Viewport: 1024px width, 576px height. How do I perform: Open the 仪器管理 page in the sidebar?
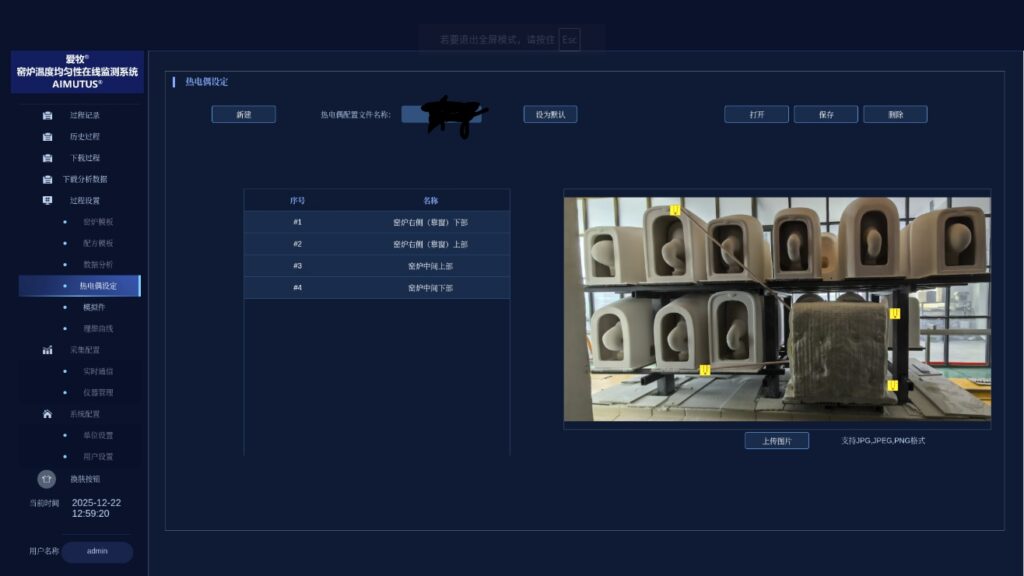tap(98, 393)
